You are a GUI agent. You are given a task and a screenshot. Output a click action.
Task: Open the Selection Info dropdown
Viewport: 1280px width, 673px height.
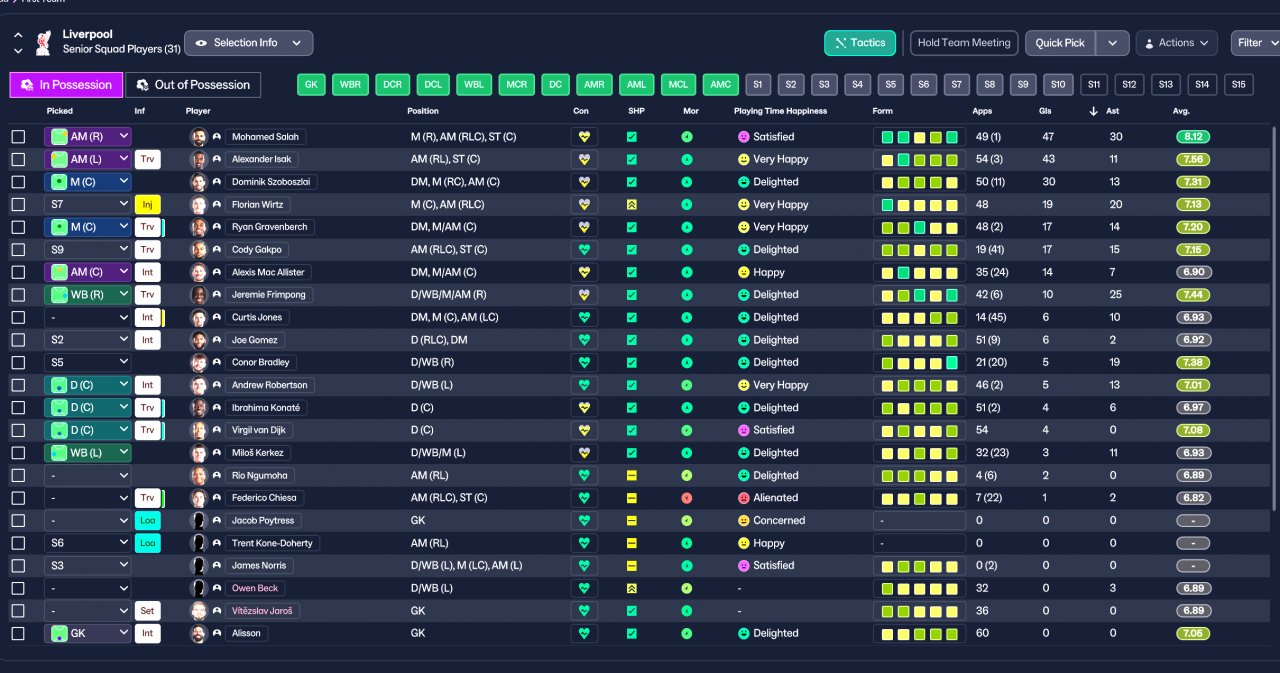tap(248, 43)
